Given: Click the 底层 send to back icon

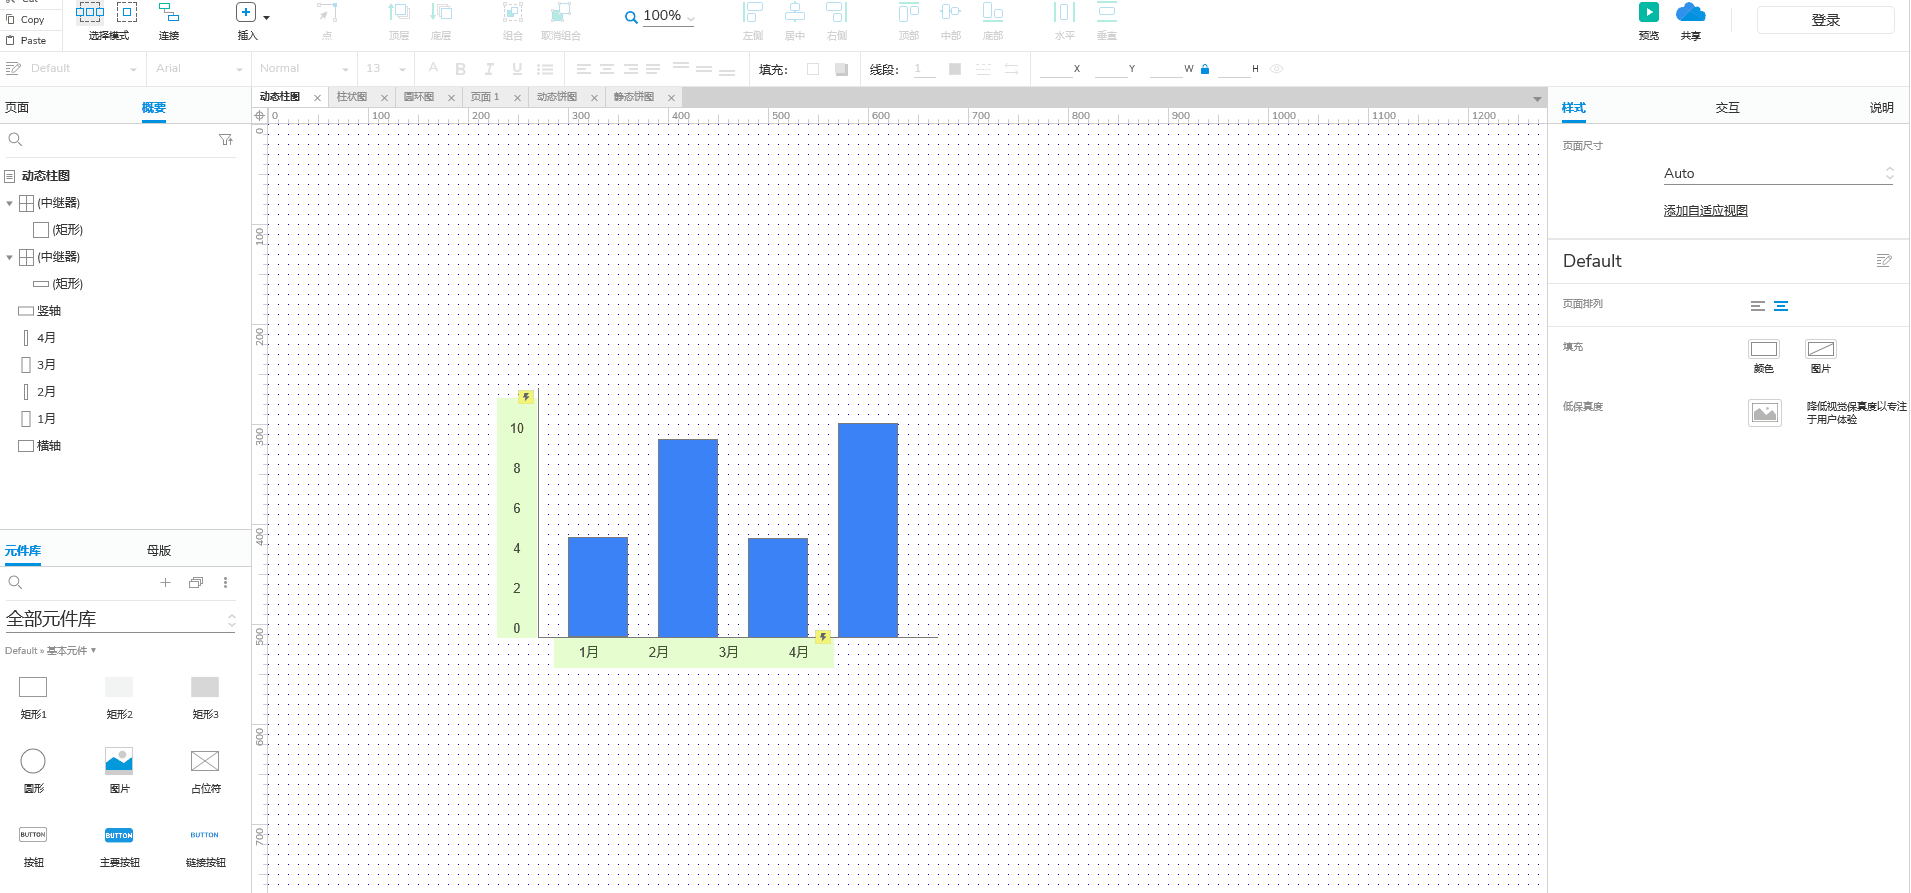Looking at the screenshot, I should 441,13.
